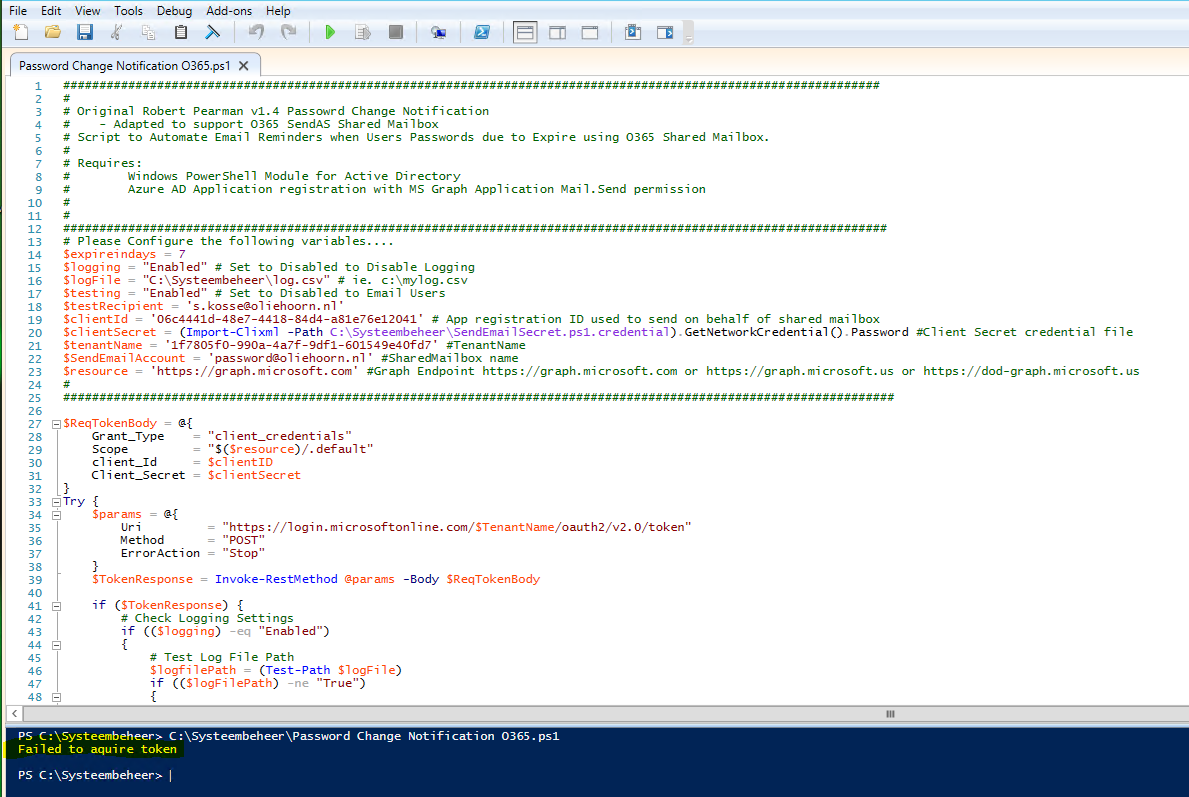Copy selection to clipboard
This screenshot has height=797, width=1189.
click(x=149, y=32)
